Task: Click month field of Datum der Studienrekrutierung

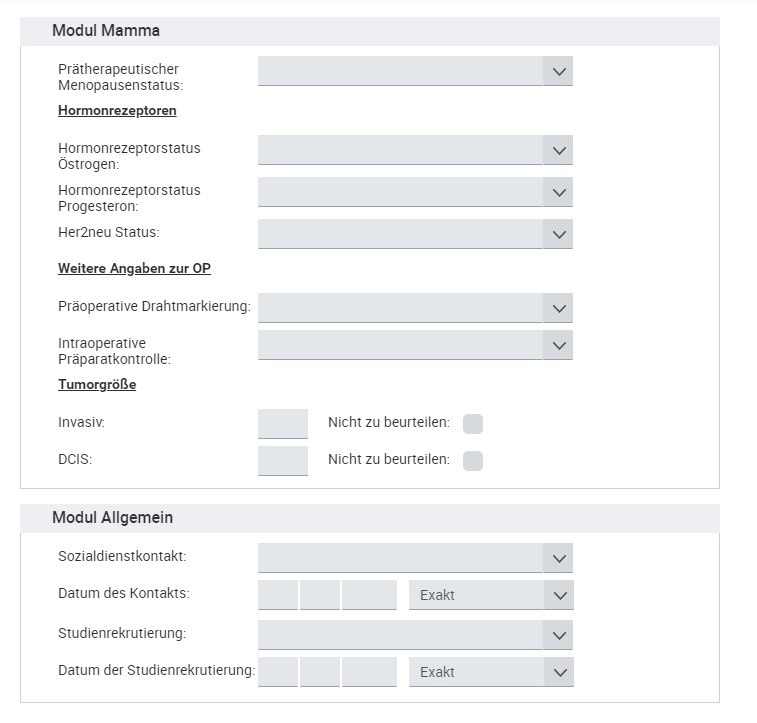Action: point(320,673)
